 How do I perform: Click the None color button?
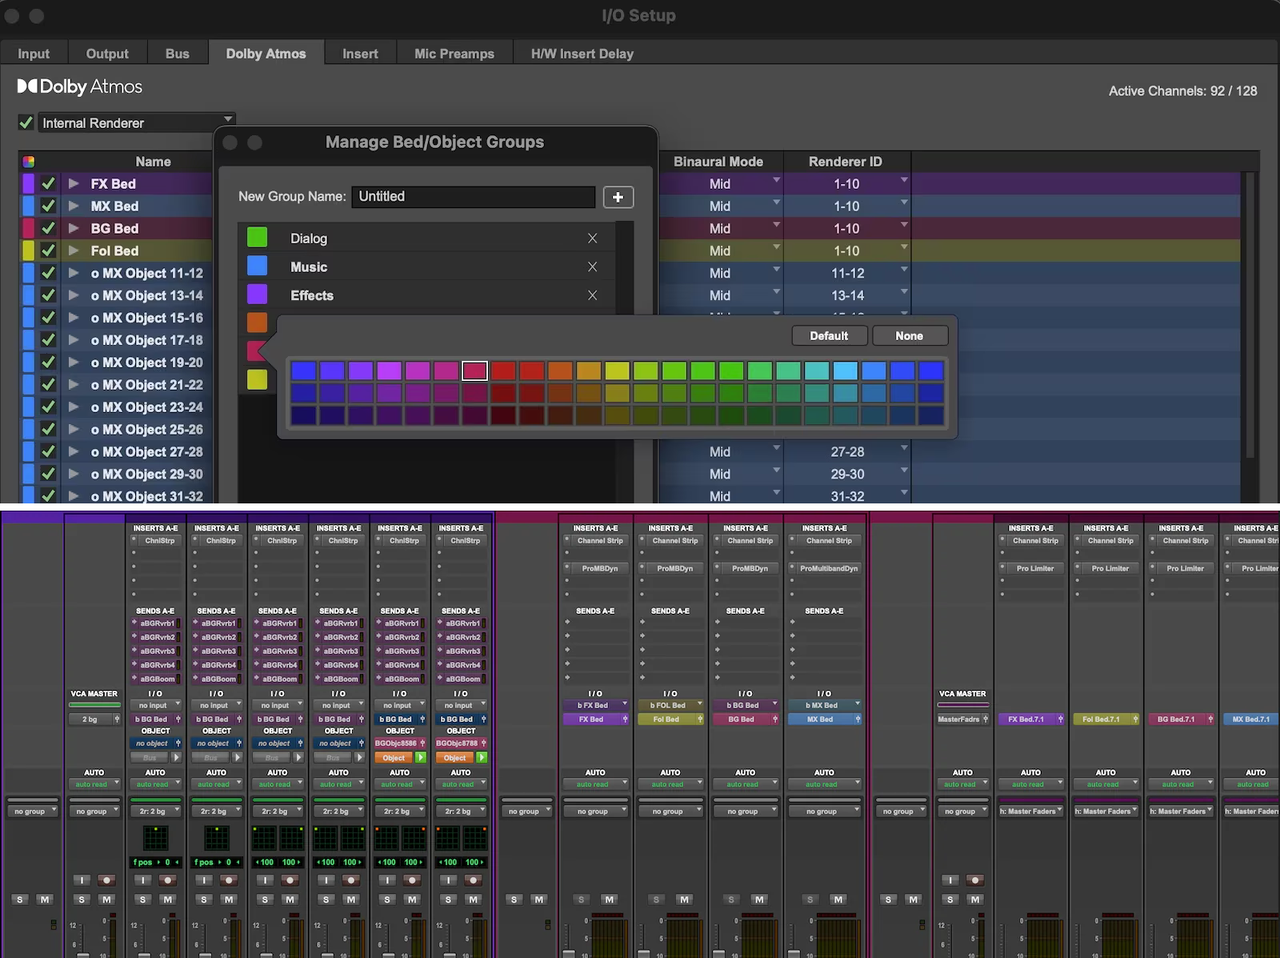[x=909, y=336]
